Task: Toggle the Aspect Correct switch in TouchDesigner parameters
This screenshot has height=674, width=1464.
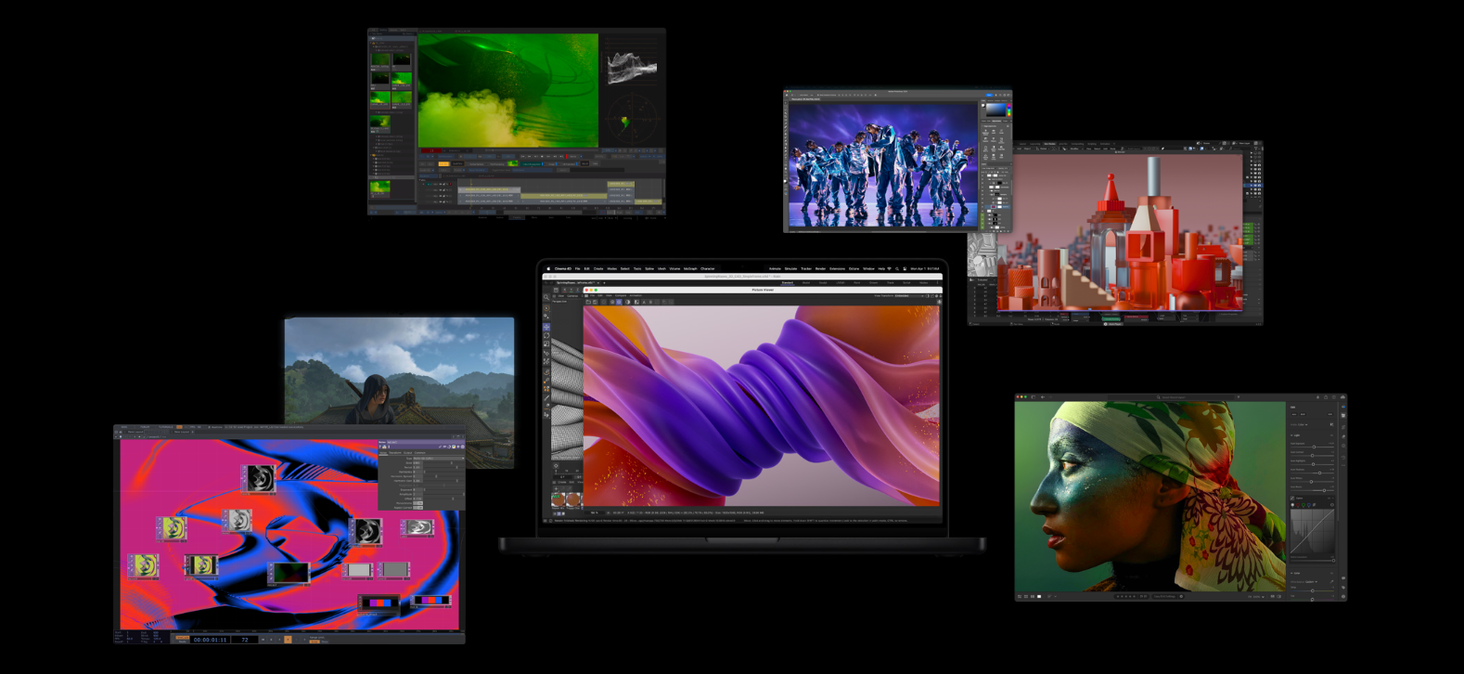Action: click(418, 508)
